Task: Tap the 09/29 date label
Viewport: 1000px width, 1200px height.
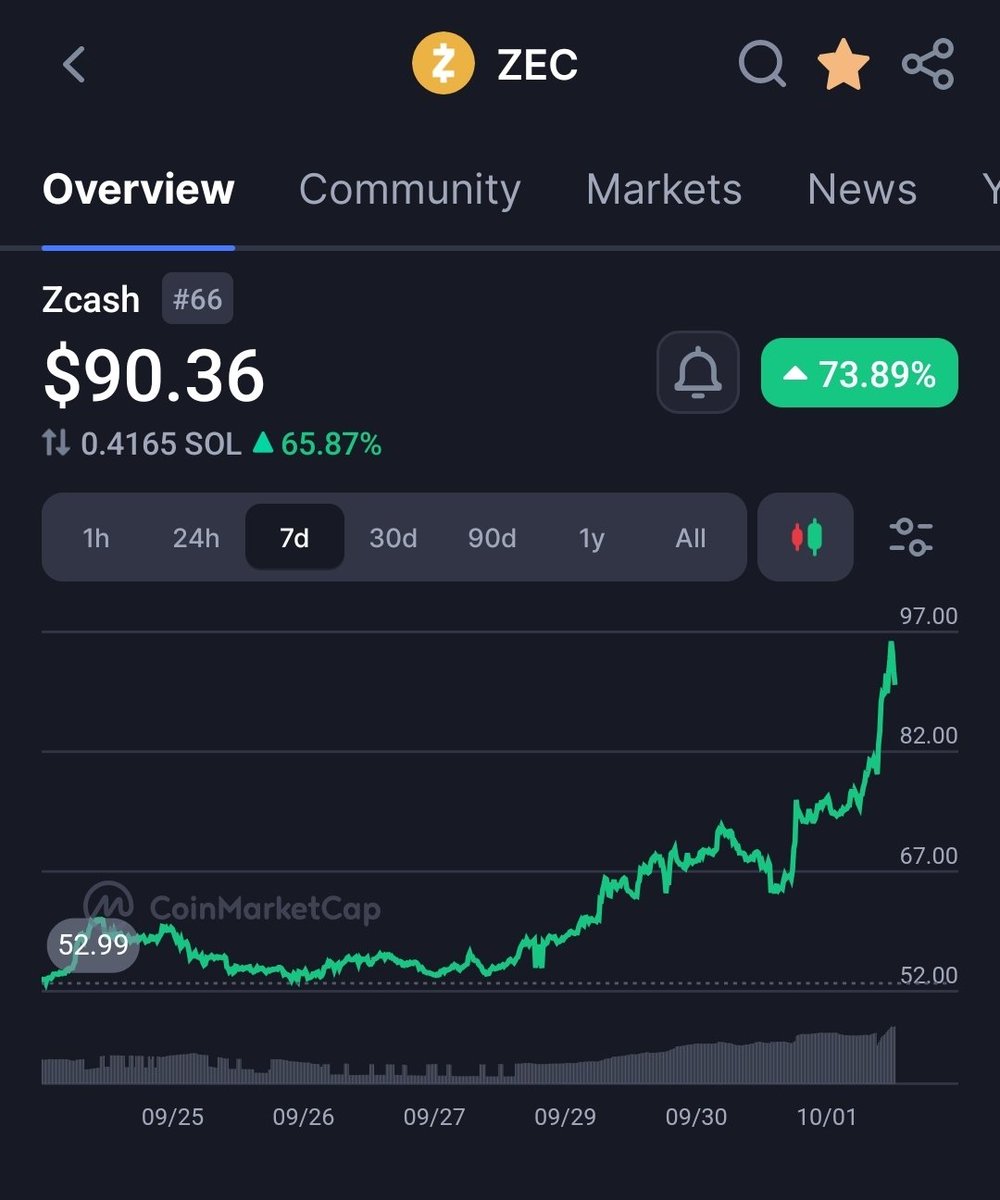Action: coord(565,1117)
